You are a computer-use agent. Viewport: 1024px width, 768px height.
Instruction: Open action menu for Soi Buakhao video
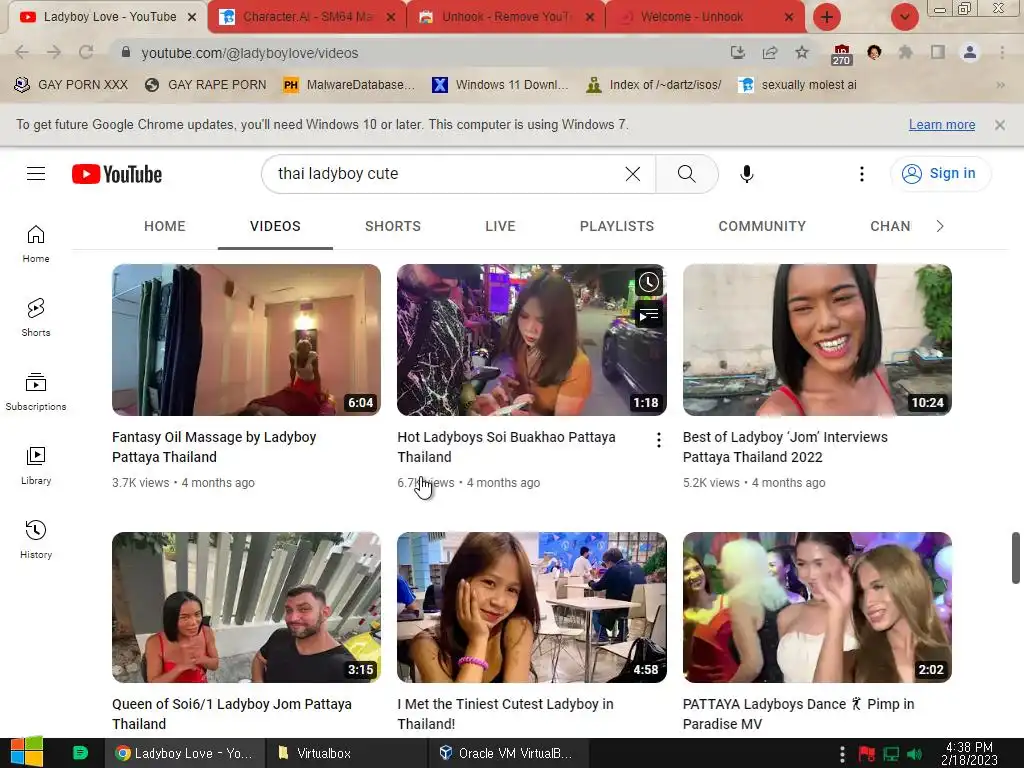tap(658, 440)
